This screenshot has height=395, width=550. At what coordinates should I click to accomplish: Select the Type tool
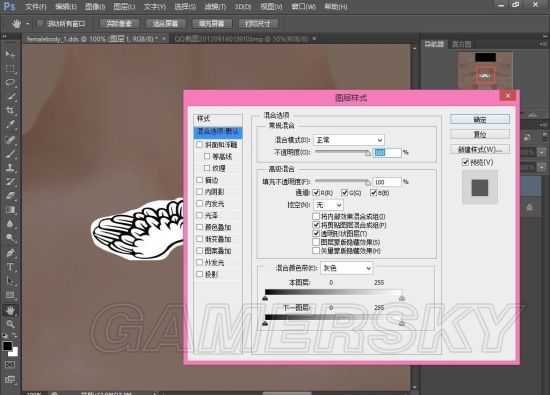pos(10,267)
